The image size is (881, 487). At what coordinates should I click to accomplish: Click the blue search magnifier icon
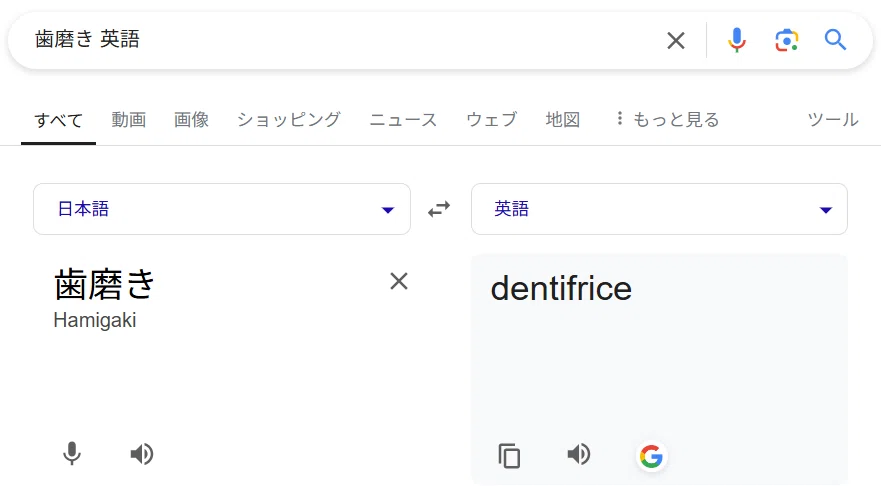[x=835, y=40]
